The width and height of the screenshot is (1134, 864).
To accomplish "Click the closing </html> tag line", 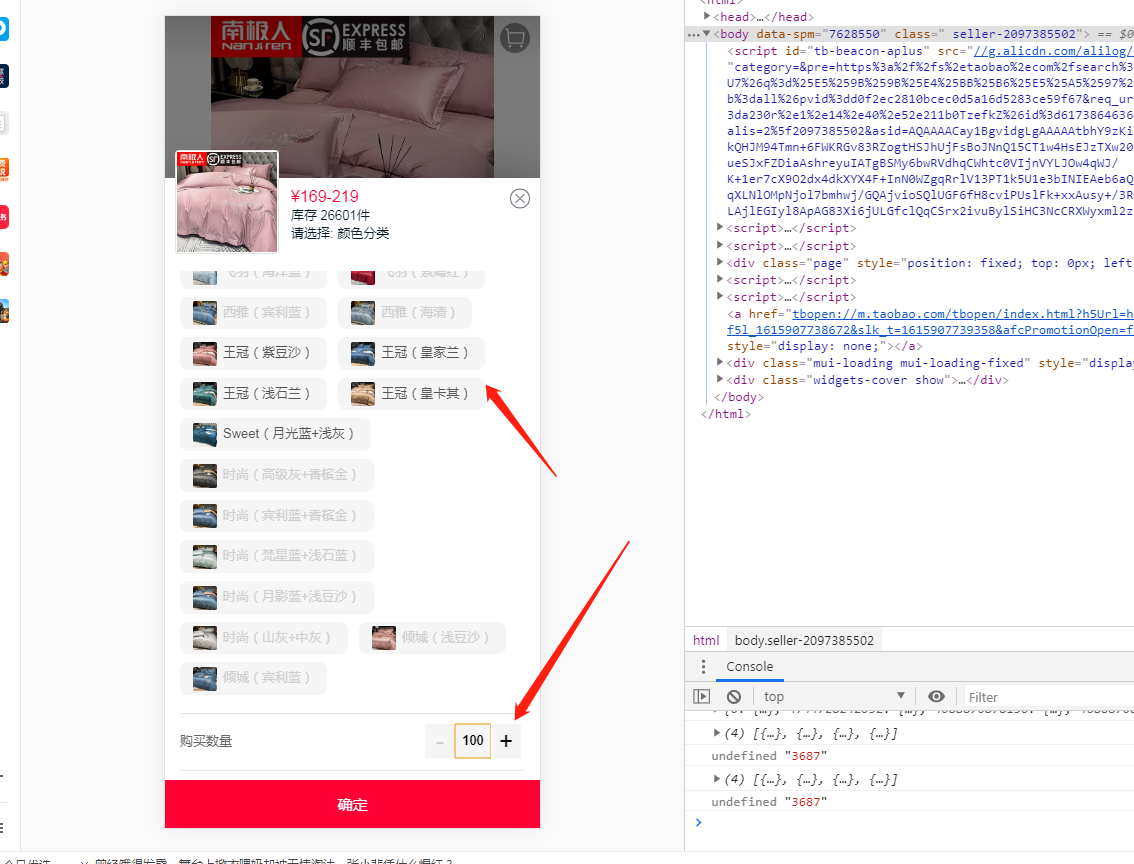I will point(725,414).
